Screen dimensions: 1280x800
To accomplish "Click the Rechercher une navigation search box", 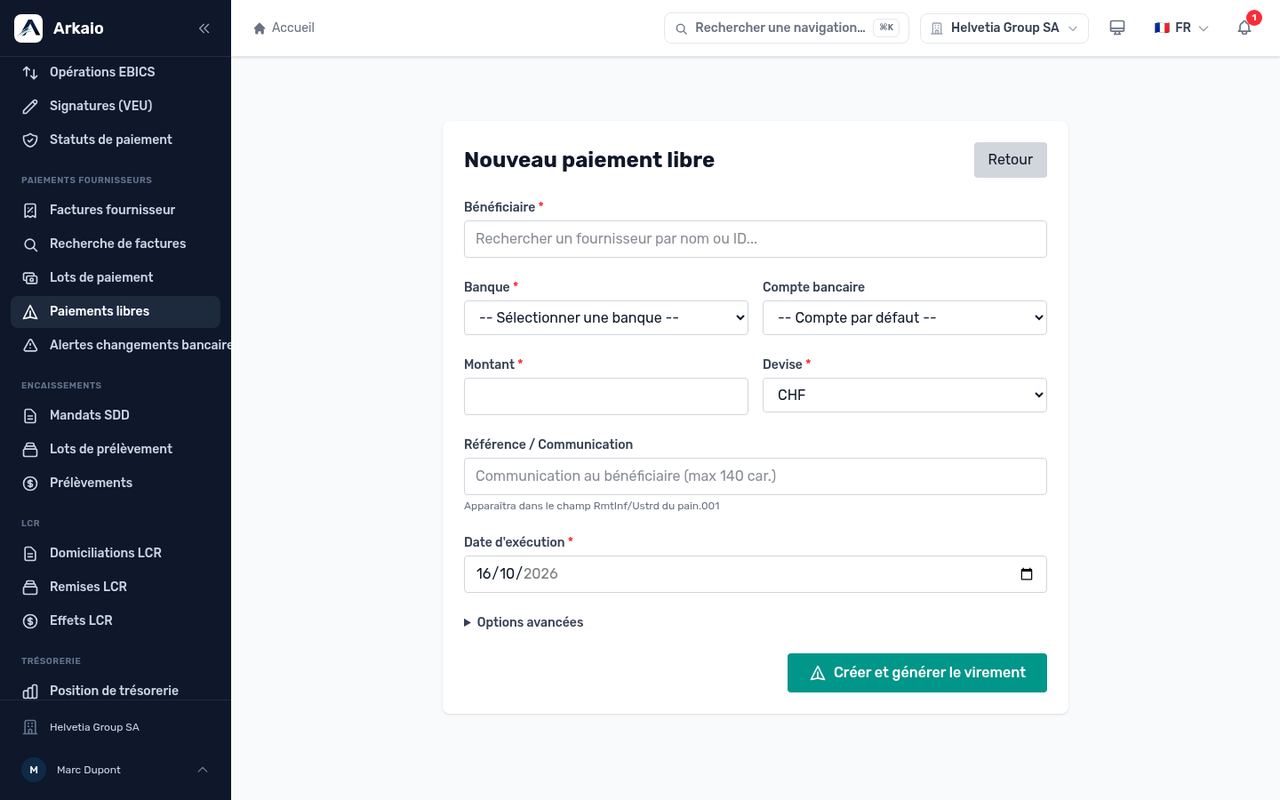I will tap(786, 28).
